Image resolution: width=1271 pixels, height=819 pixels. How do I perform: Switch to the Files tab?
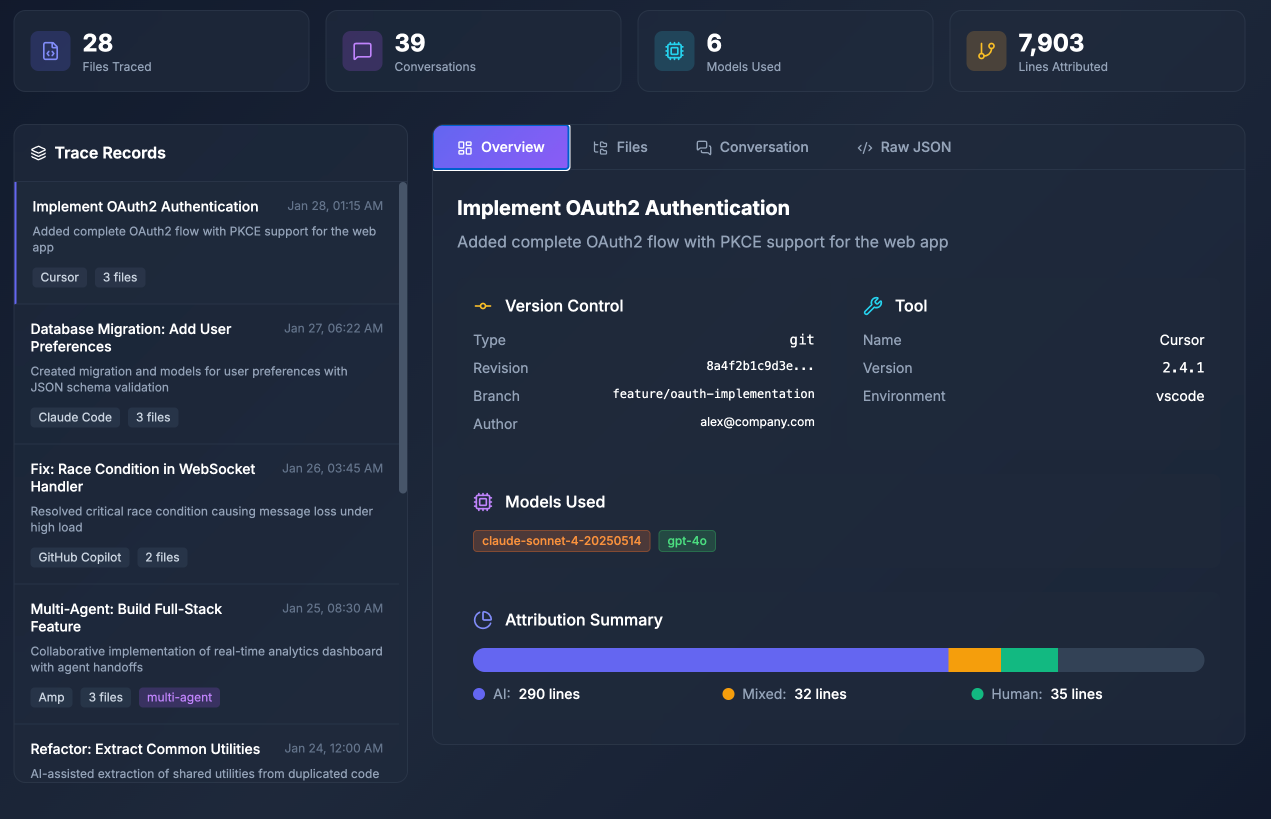[x=620, y=148]
